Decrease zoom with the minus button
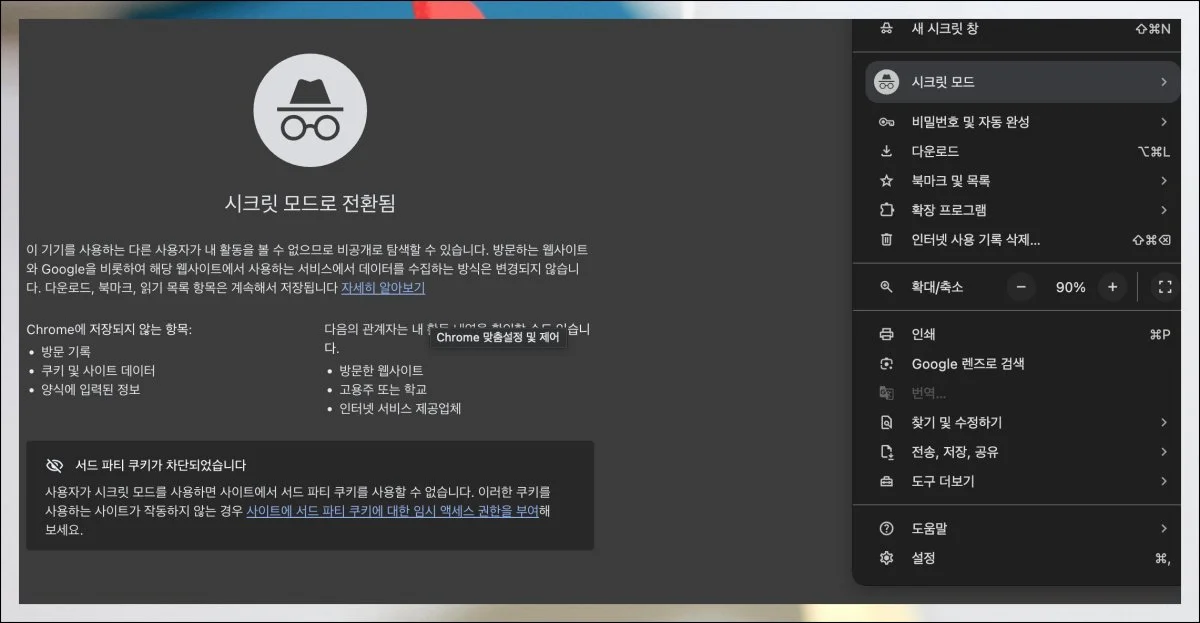 (x=1021, y=287)
